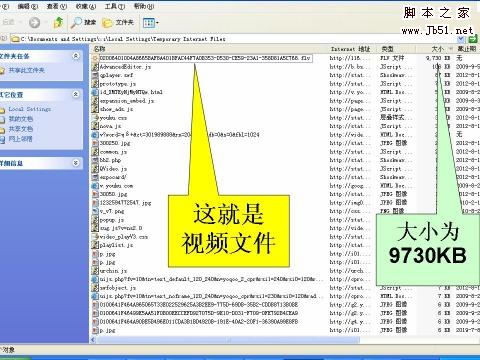Sort by the 截止期 column header
The width and height of the screenshot is (480, 360).
467,49
